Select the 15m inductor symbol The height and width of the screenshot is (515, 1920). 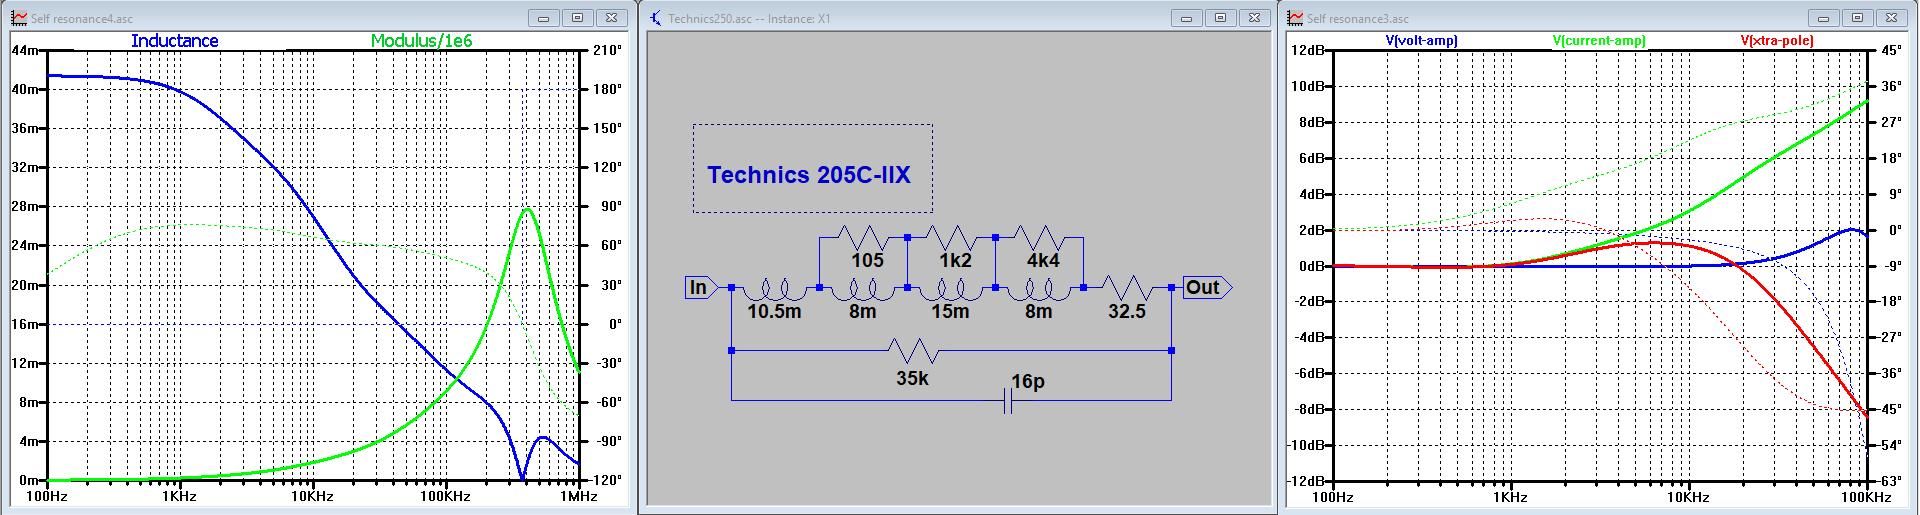point(951,289)
